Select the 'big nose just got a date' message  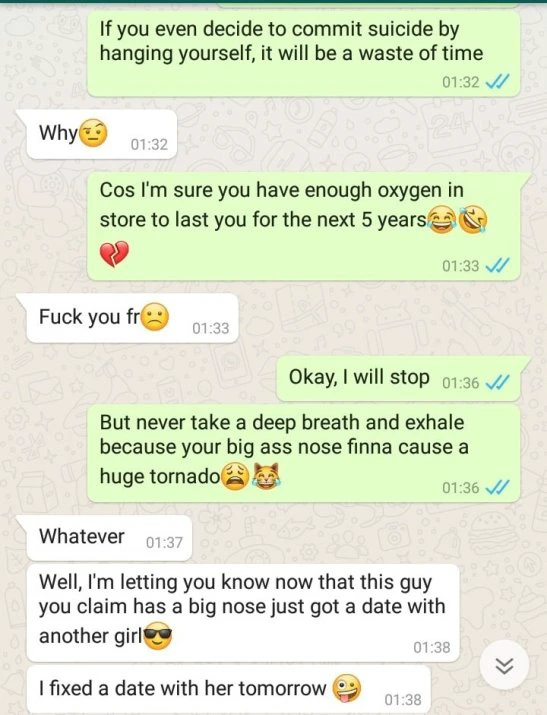click(x=243, y=613)
